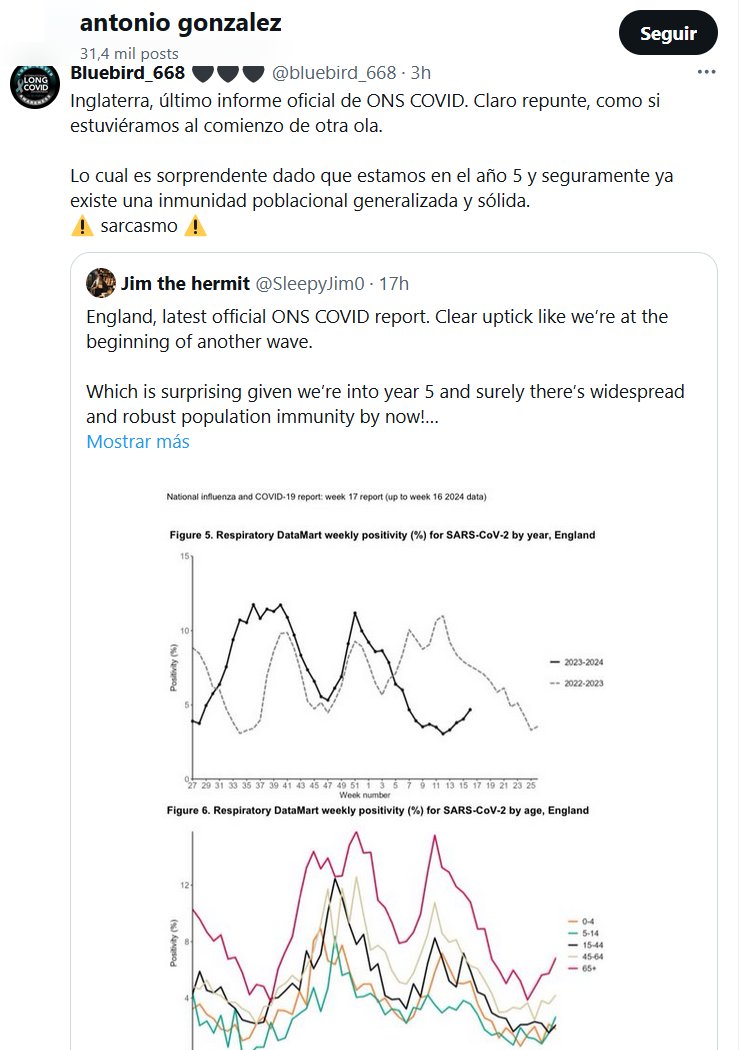This screenshot has width=752, height=1050.
Task: Click the black hearts beside Bluebird_668
Action: [x=227, y=73]
